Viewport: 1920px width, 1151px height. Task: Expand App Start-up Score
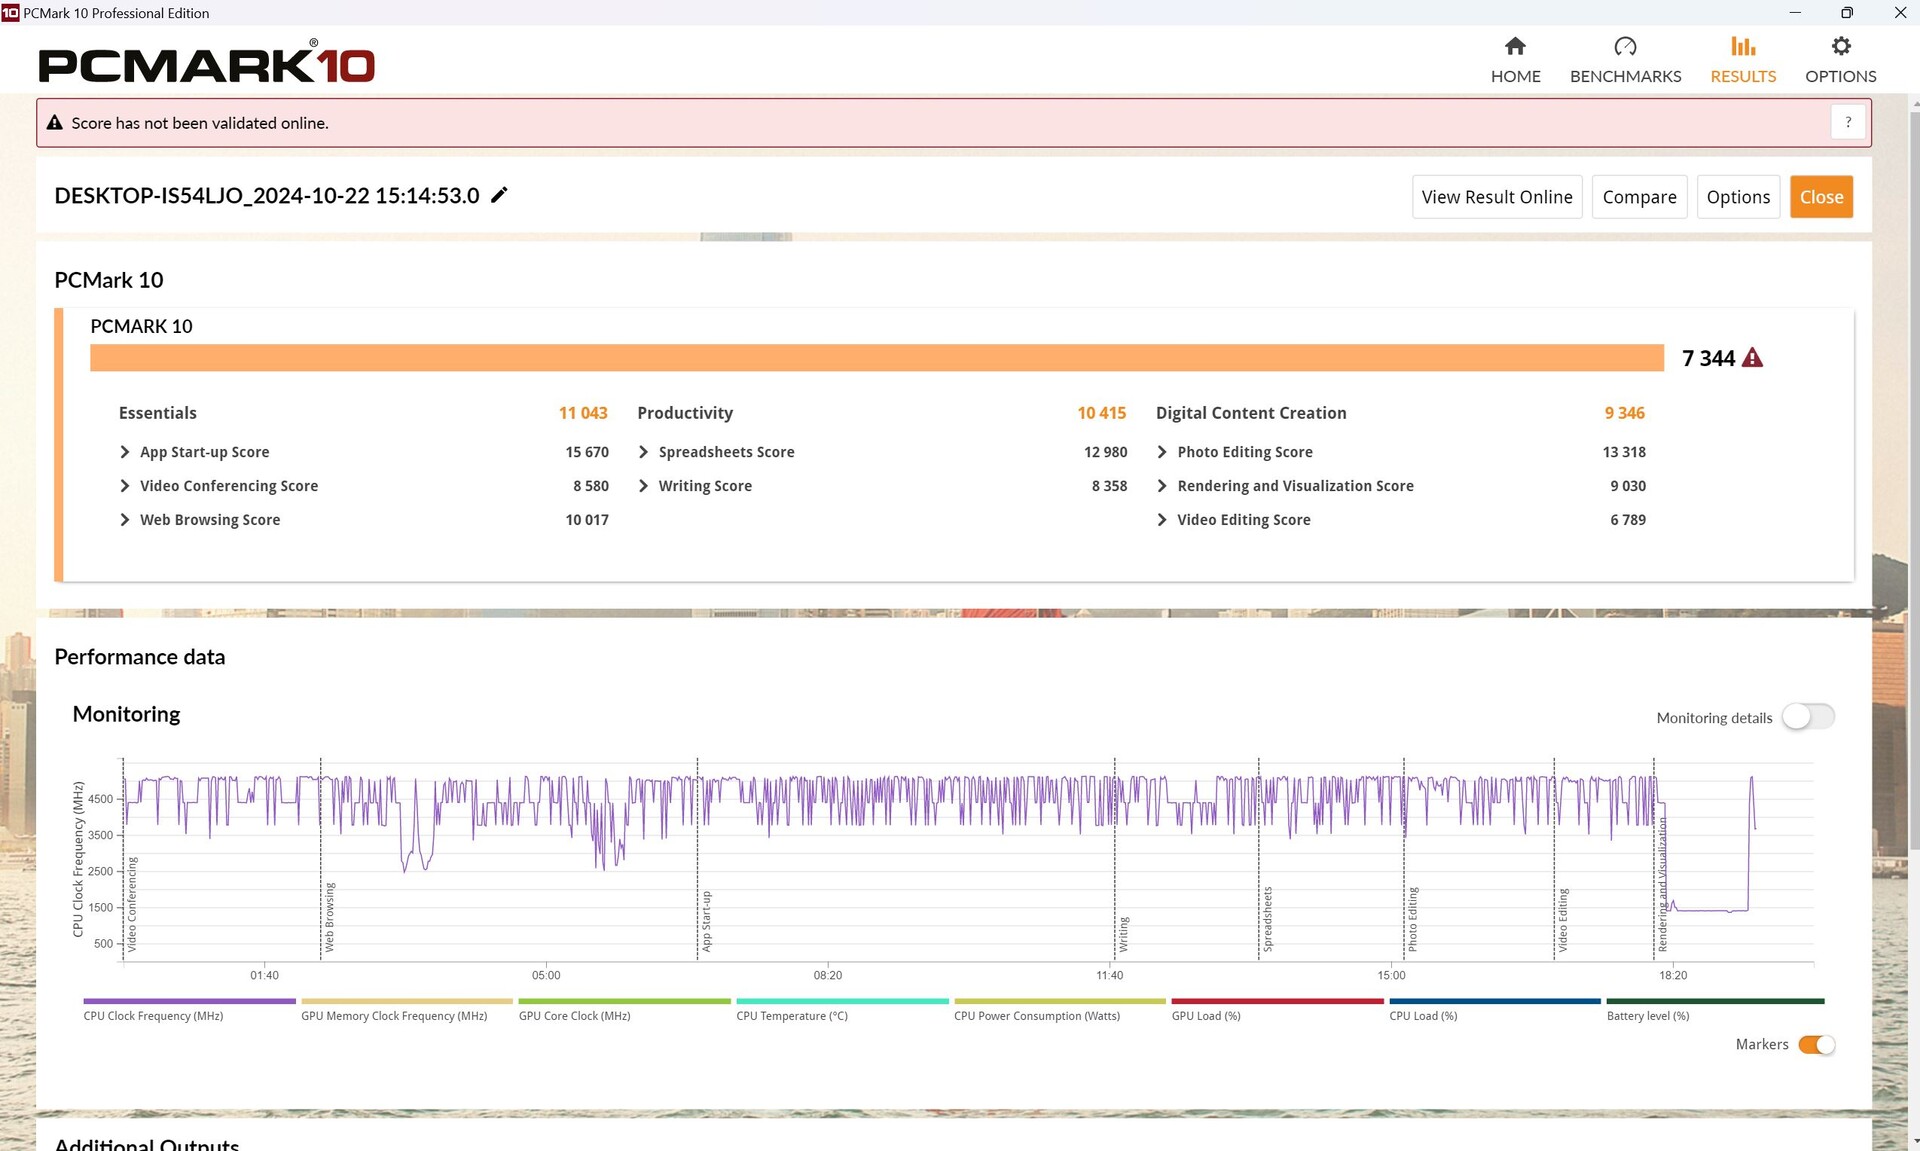click(x=124, y=452)
